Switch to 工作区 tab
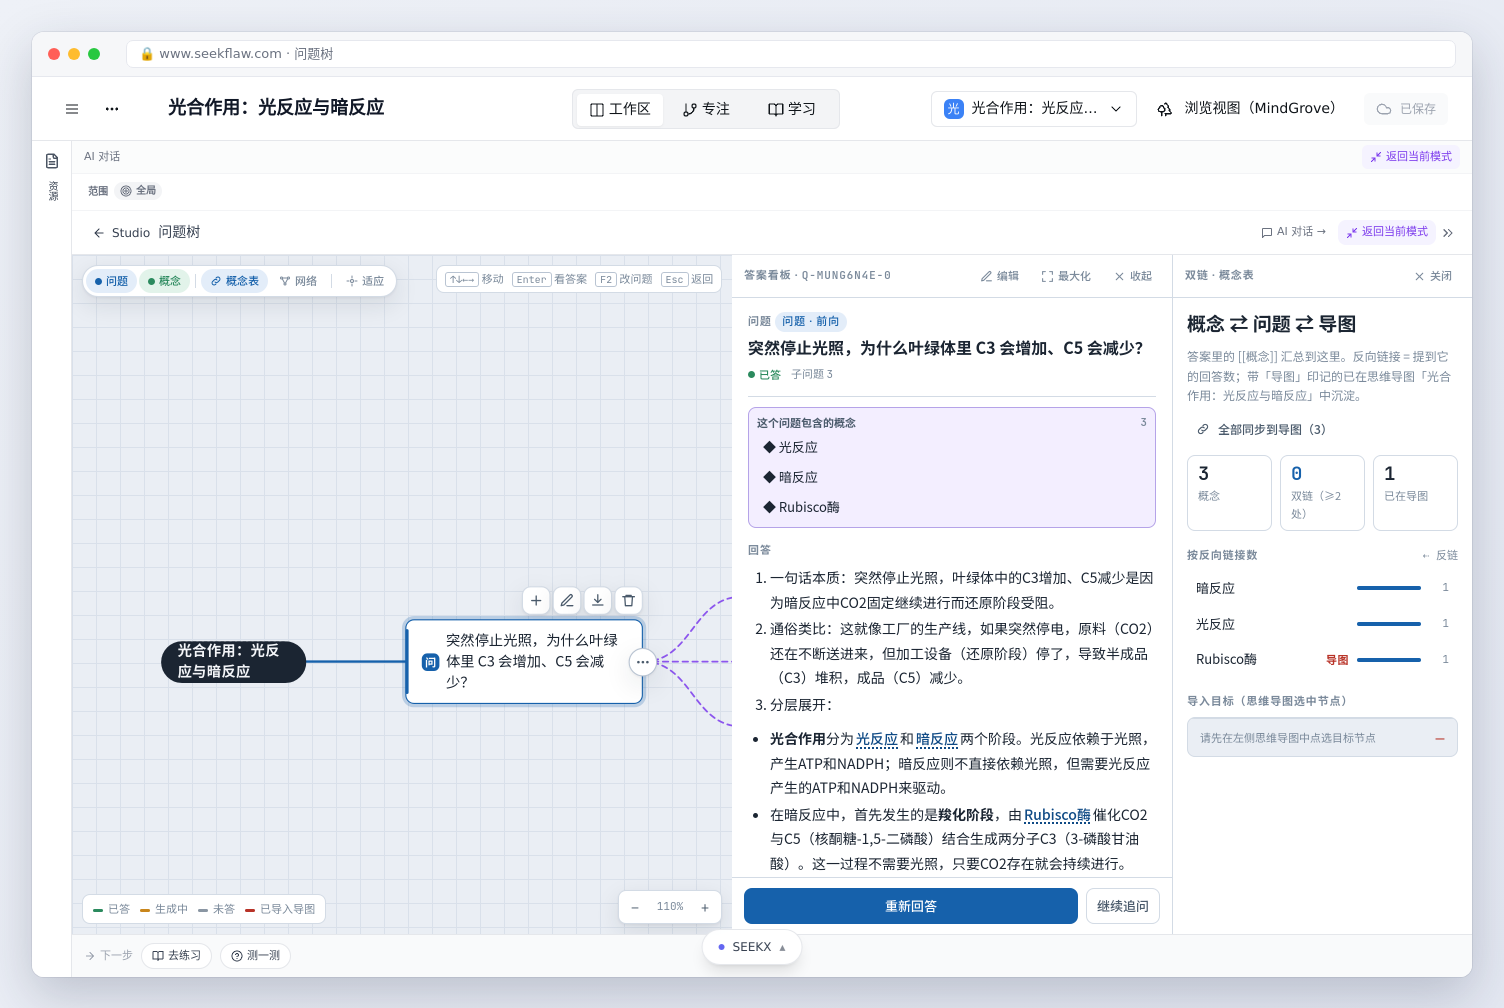The width and height of the screenshot is (1504, 1008). point(620,109)
